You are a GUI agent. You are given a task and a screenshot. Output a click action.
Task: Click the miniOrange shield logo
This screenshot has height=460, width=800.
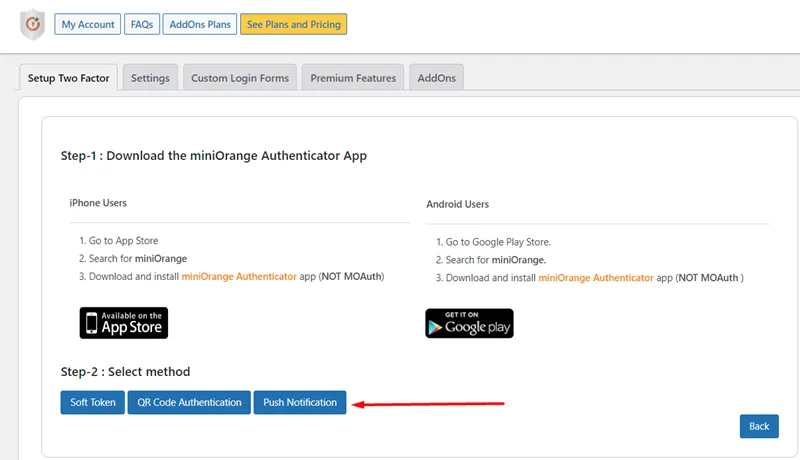click(x=33, y=24)
